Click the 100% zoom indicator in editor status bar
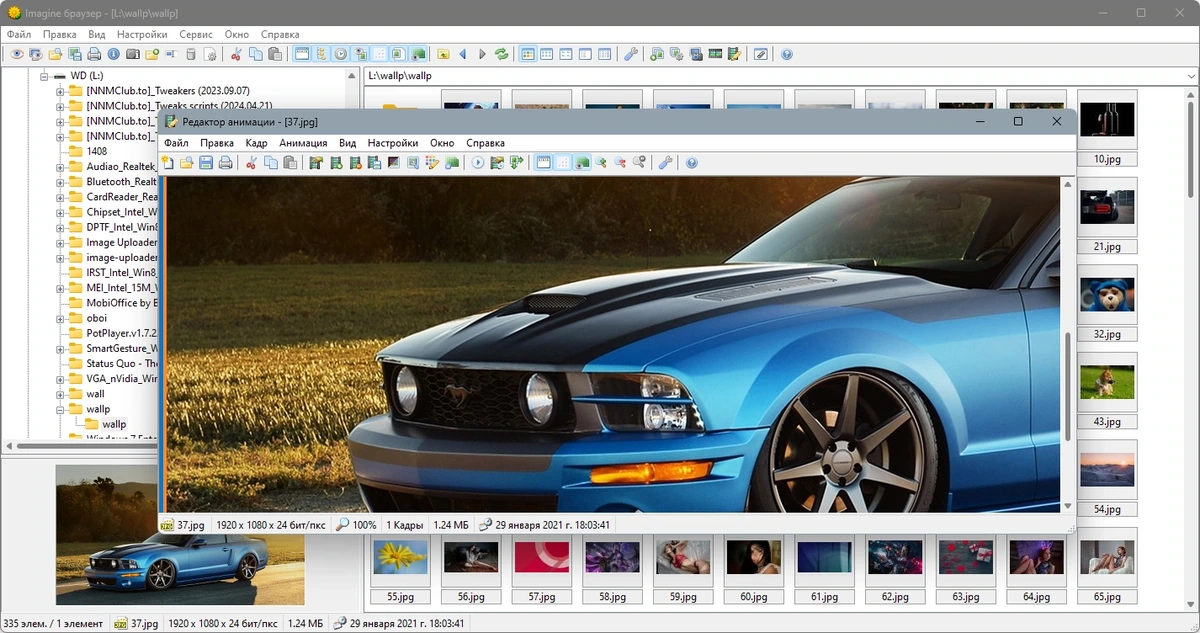Image resolution: width=1200 pixels, height=633 pixels. 356,525
